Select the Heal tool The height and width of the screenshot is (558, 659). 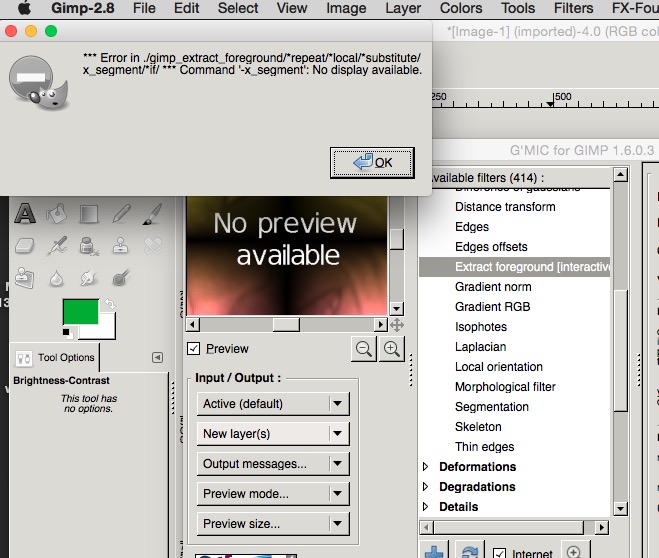click(x=153, y=246)
